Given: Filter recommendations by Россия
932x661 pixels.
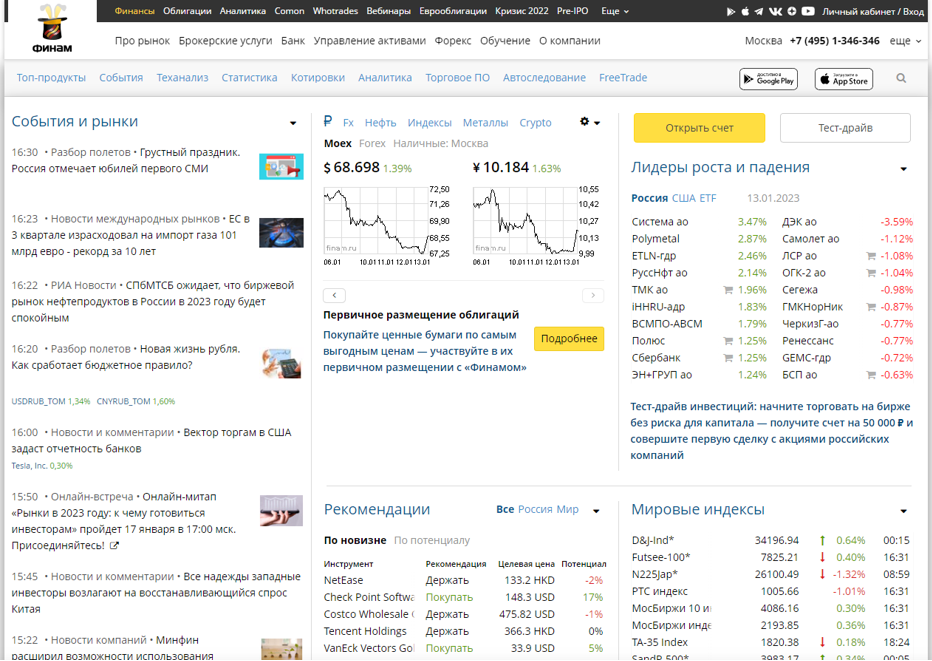Looking at the screenshot, I should pos(536,509).
